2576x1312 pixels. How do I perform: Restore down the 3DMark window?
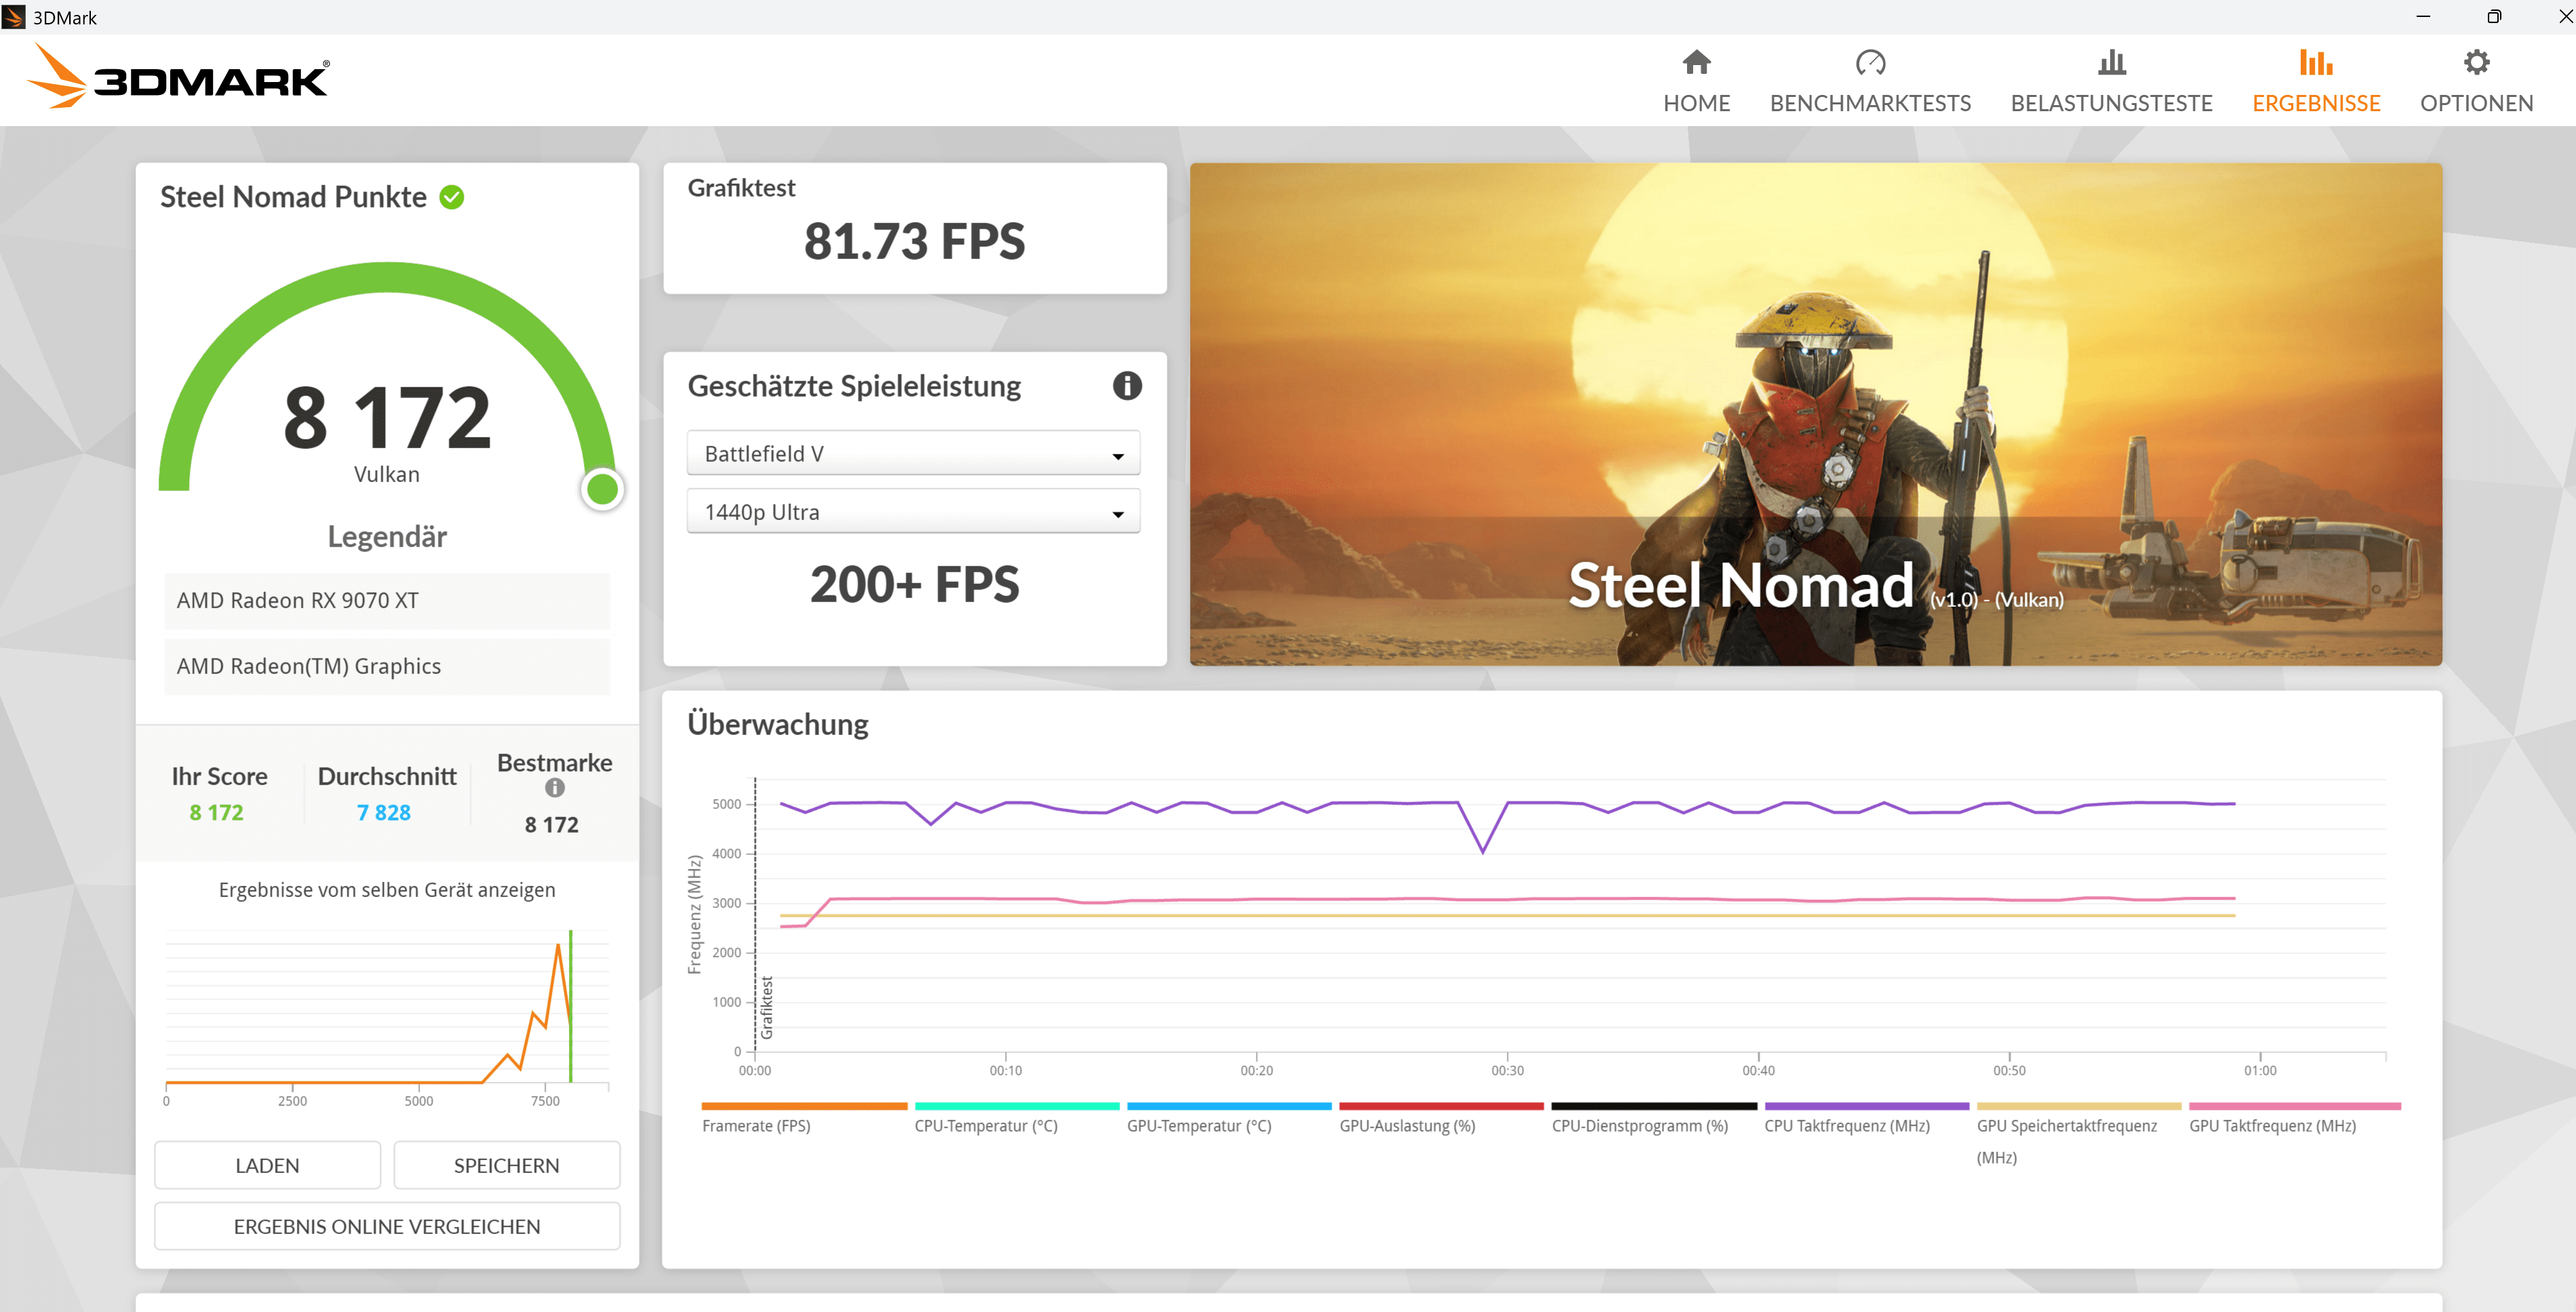2493,16
